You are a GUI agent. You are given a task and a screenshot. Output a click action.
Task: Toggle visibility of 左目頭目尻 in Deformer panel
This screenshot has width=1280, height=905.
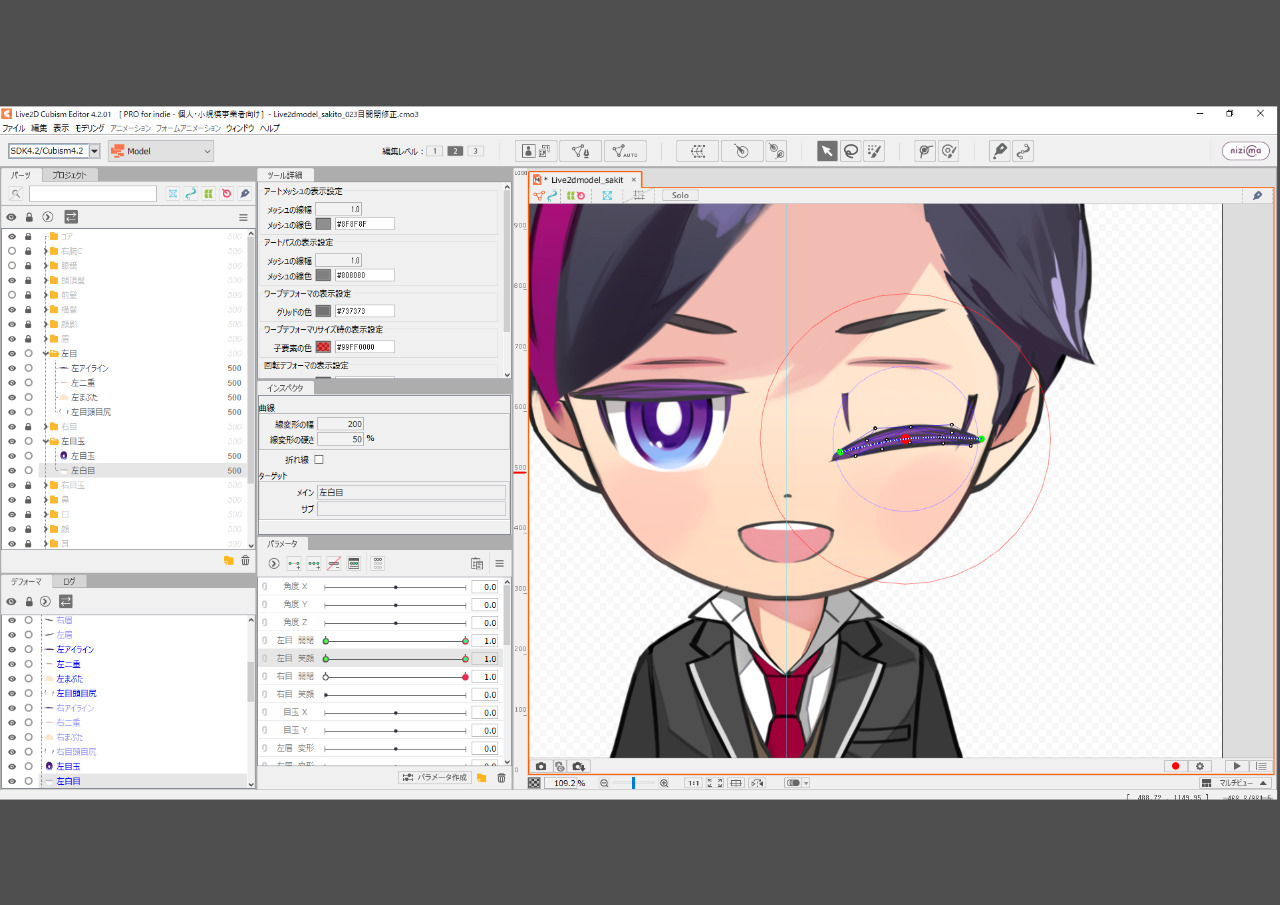pyautogui.click(x=12, y=693)
